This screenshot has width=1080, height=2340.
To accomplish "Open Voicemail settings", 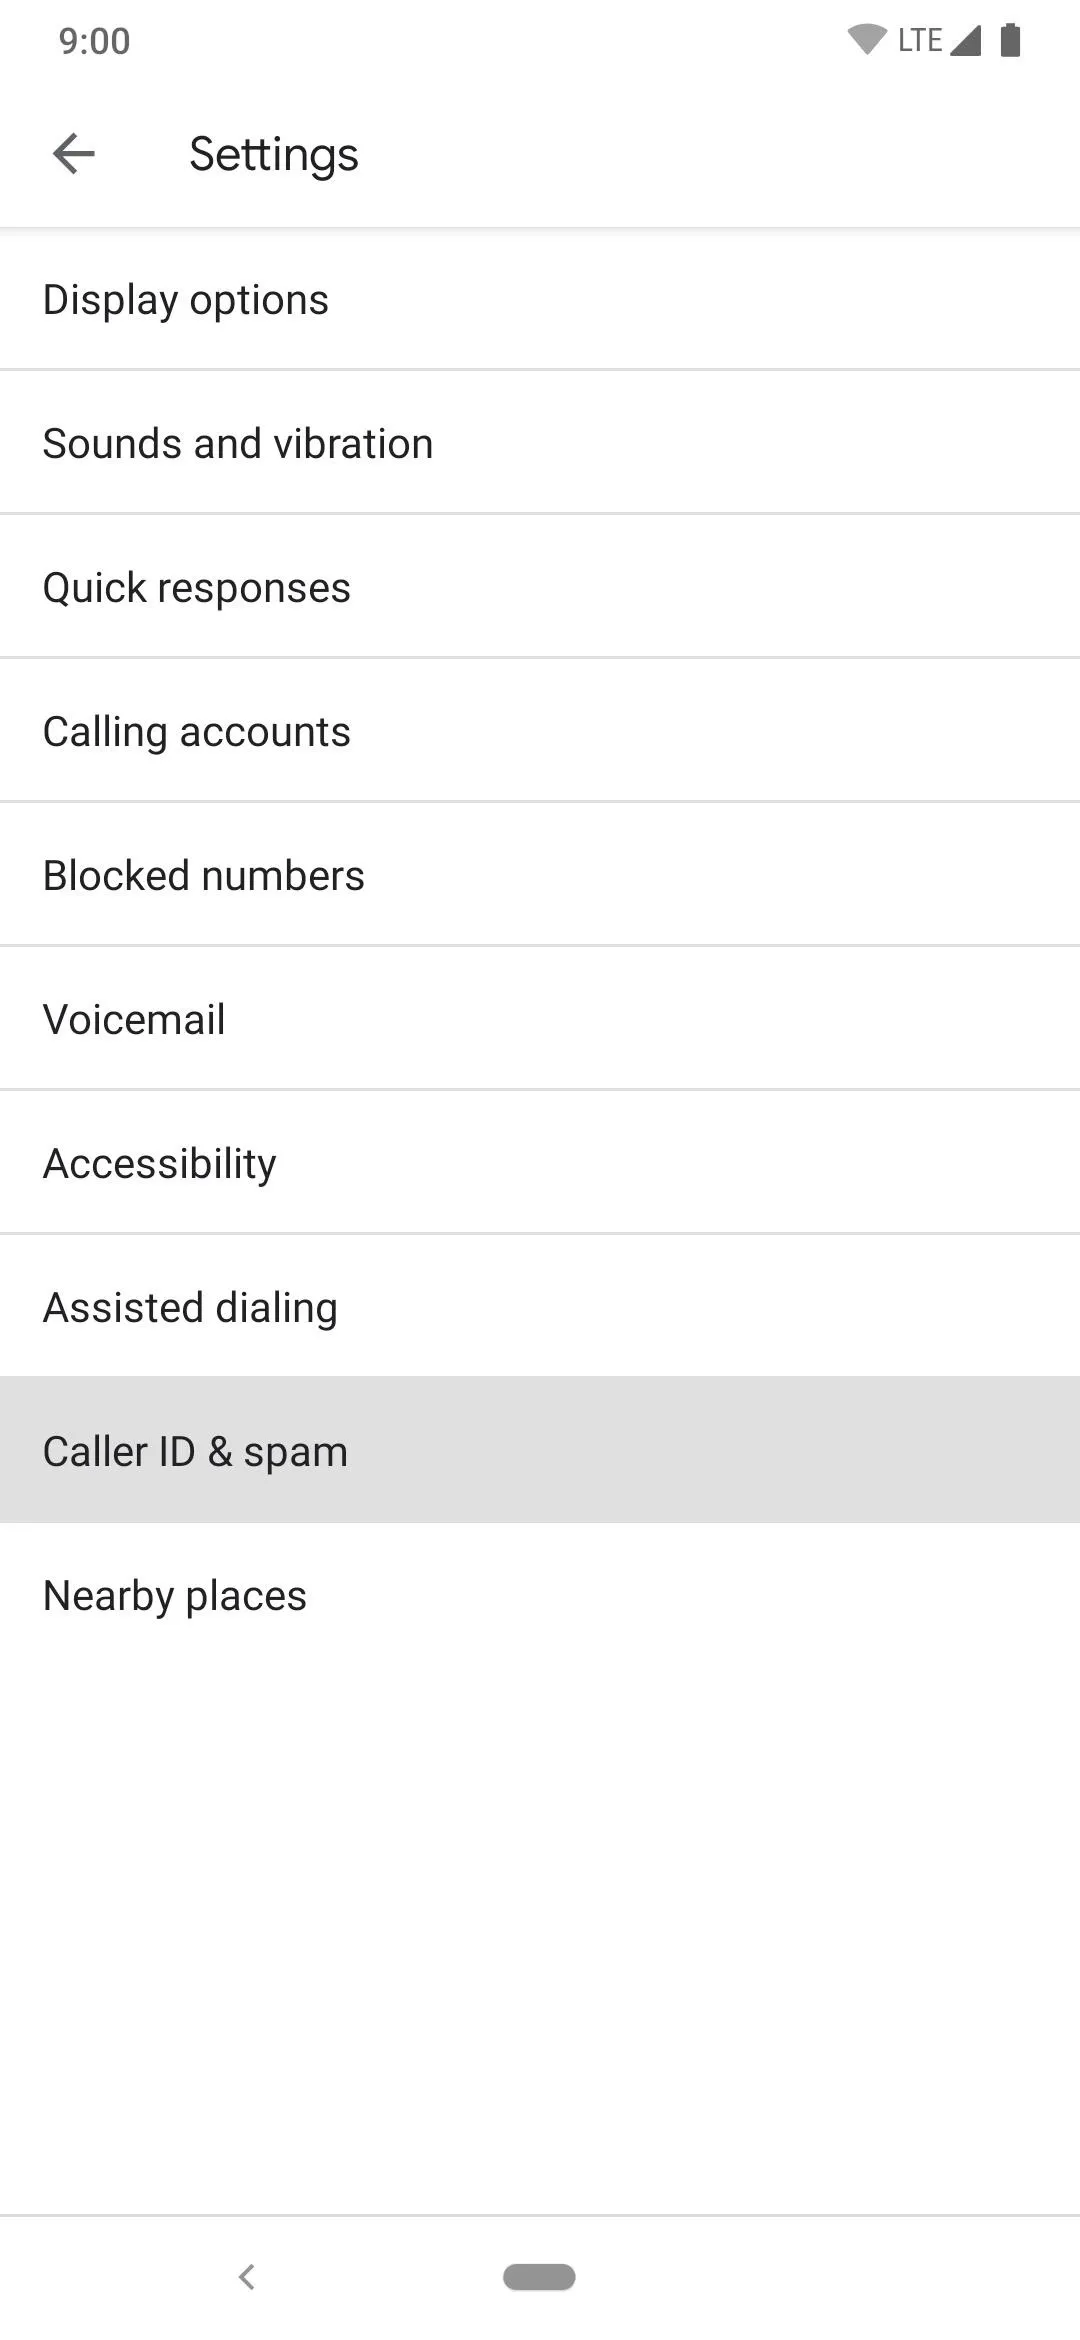I will (x=540, y=1019).
